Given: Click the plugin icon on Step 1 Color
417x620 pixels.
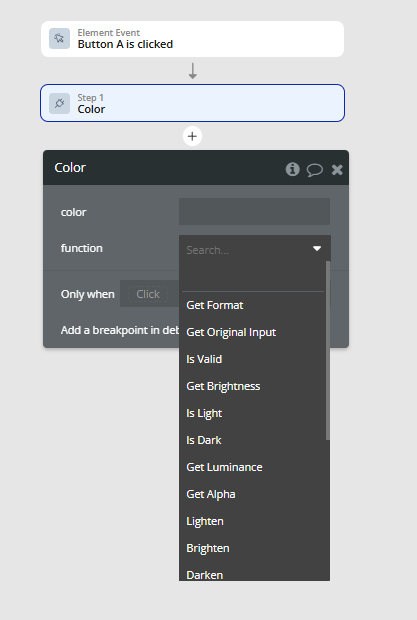Looking at the screenshot, I should coord(60,103).
